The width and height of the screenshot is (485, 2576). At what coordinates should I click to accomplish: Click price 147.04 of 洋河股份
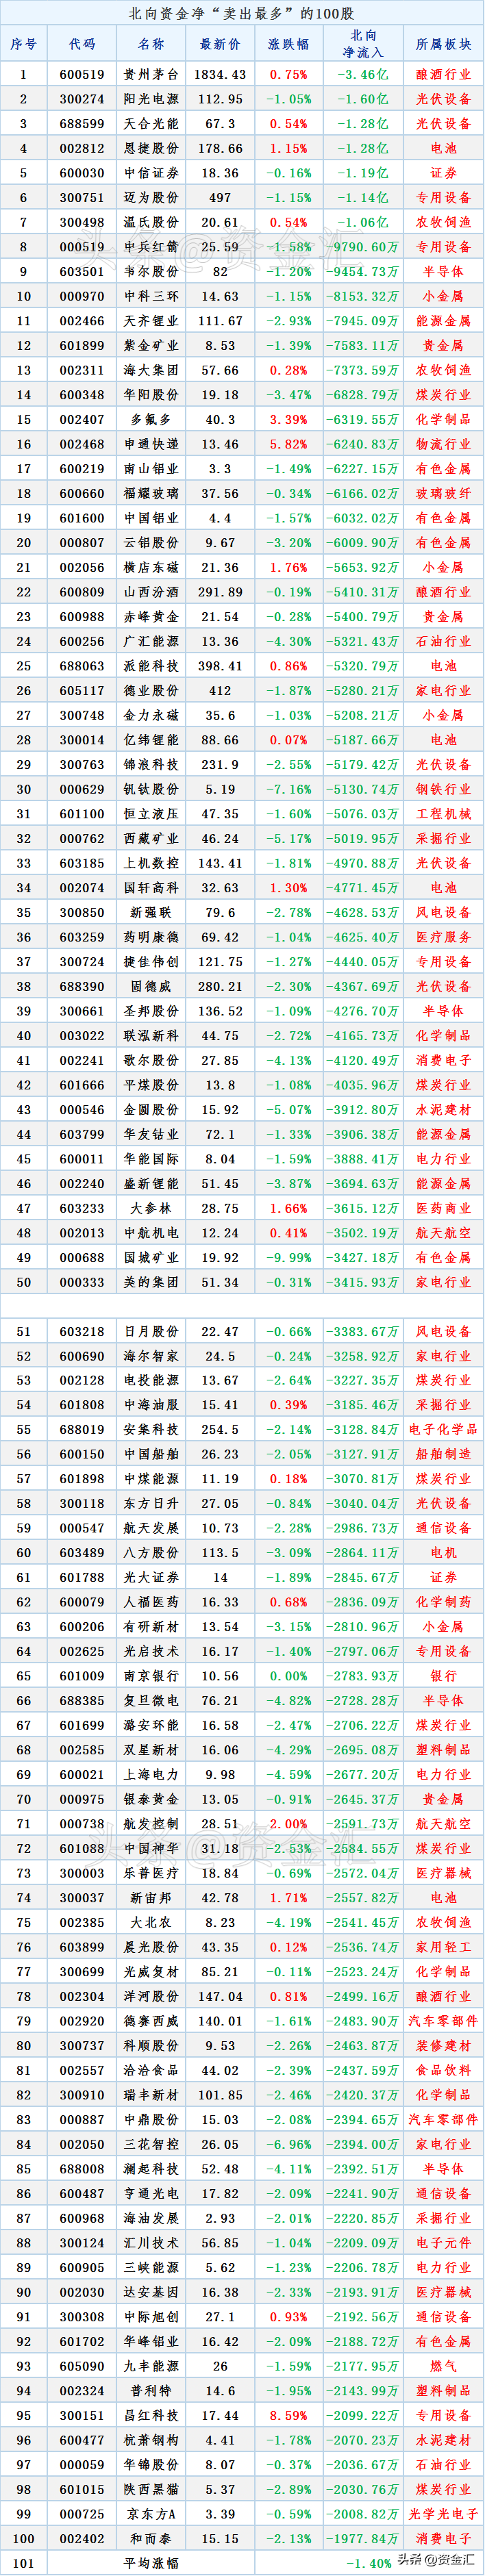(220, 1997)
